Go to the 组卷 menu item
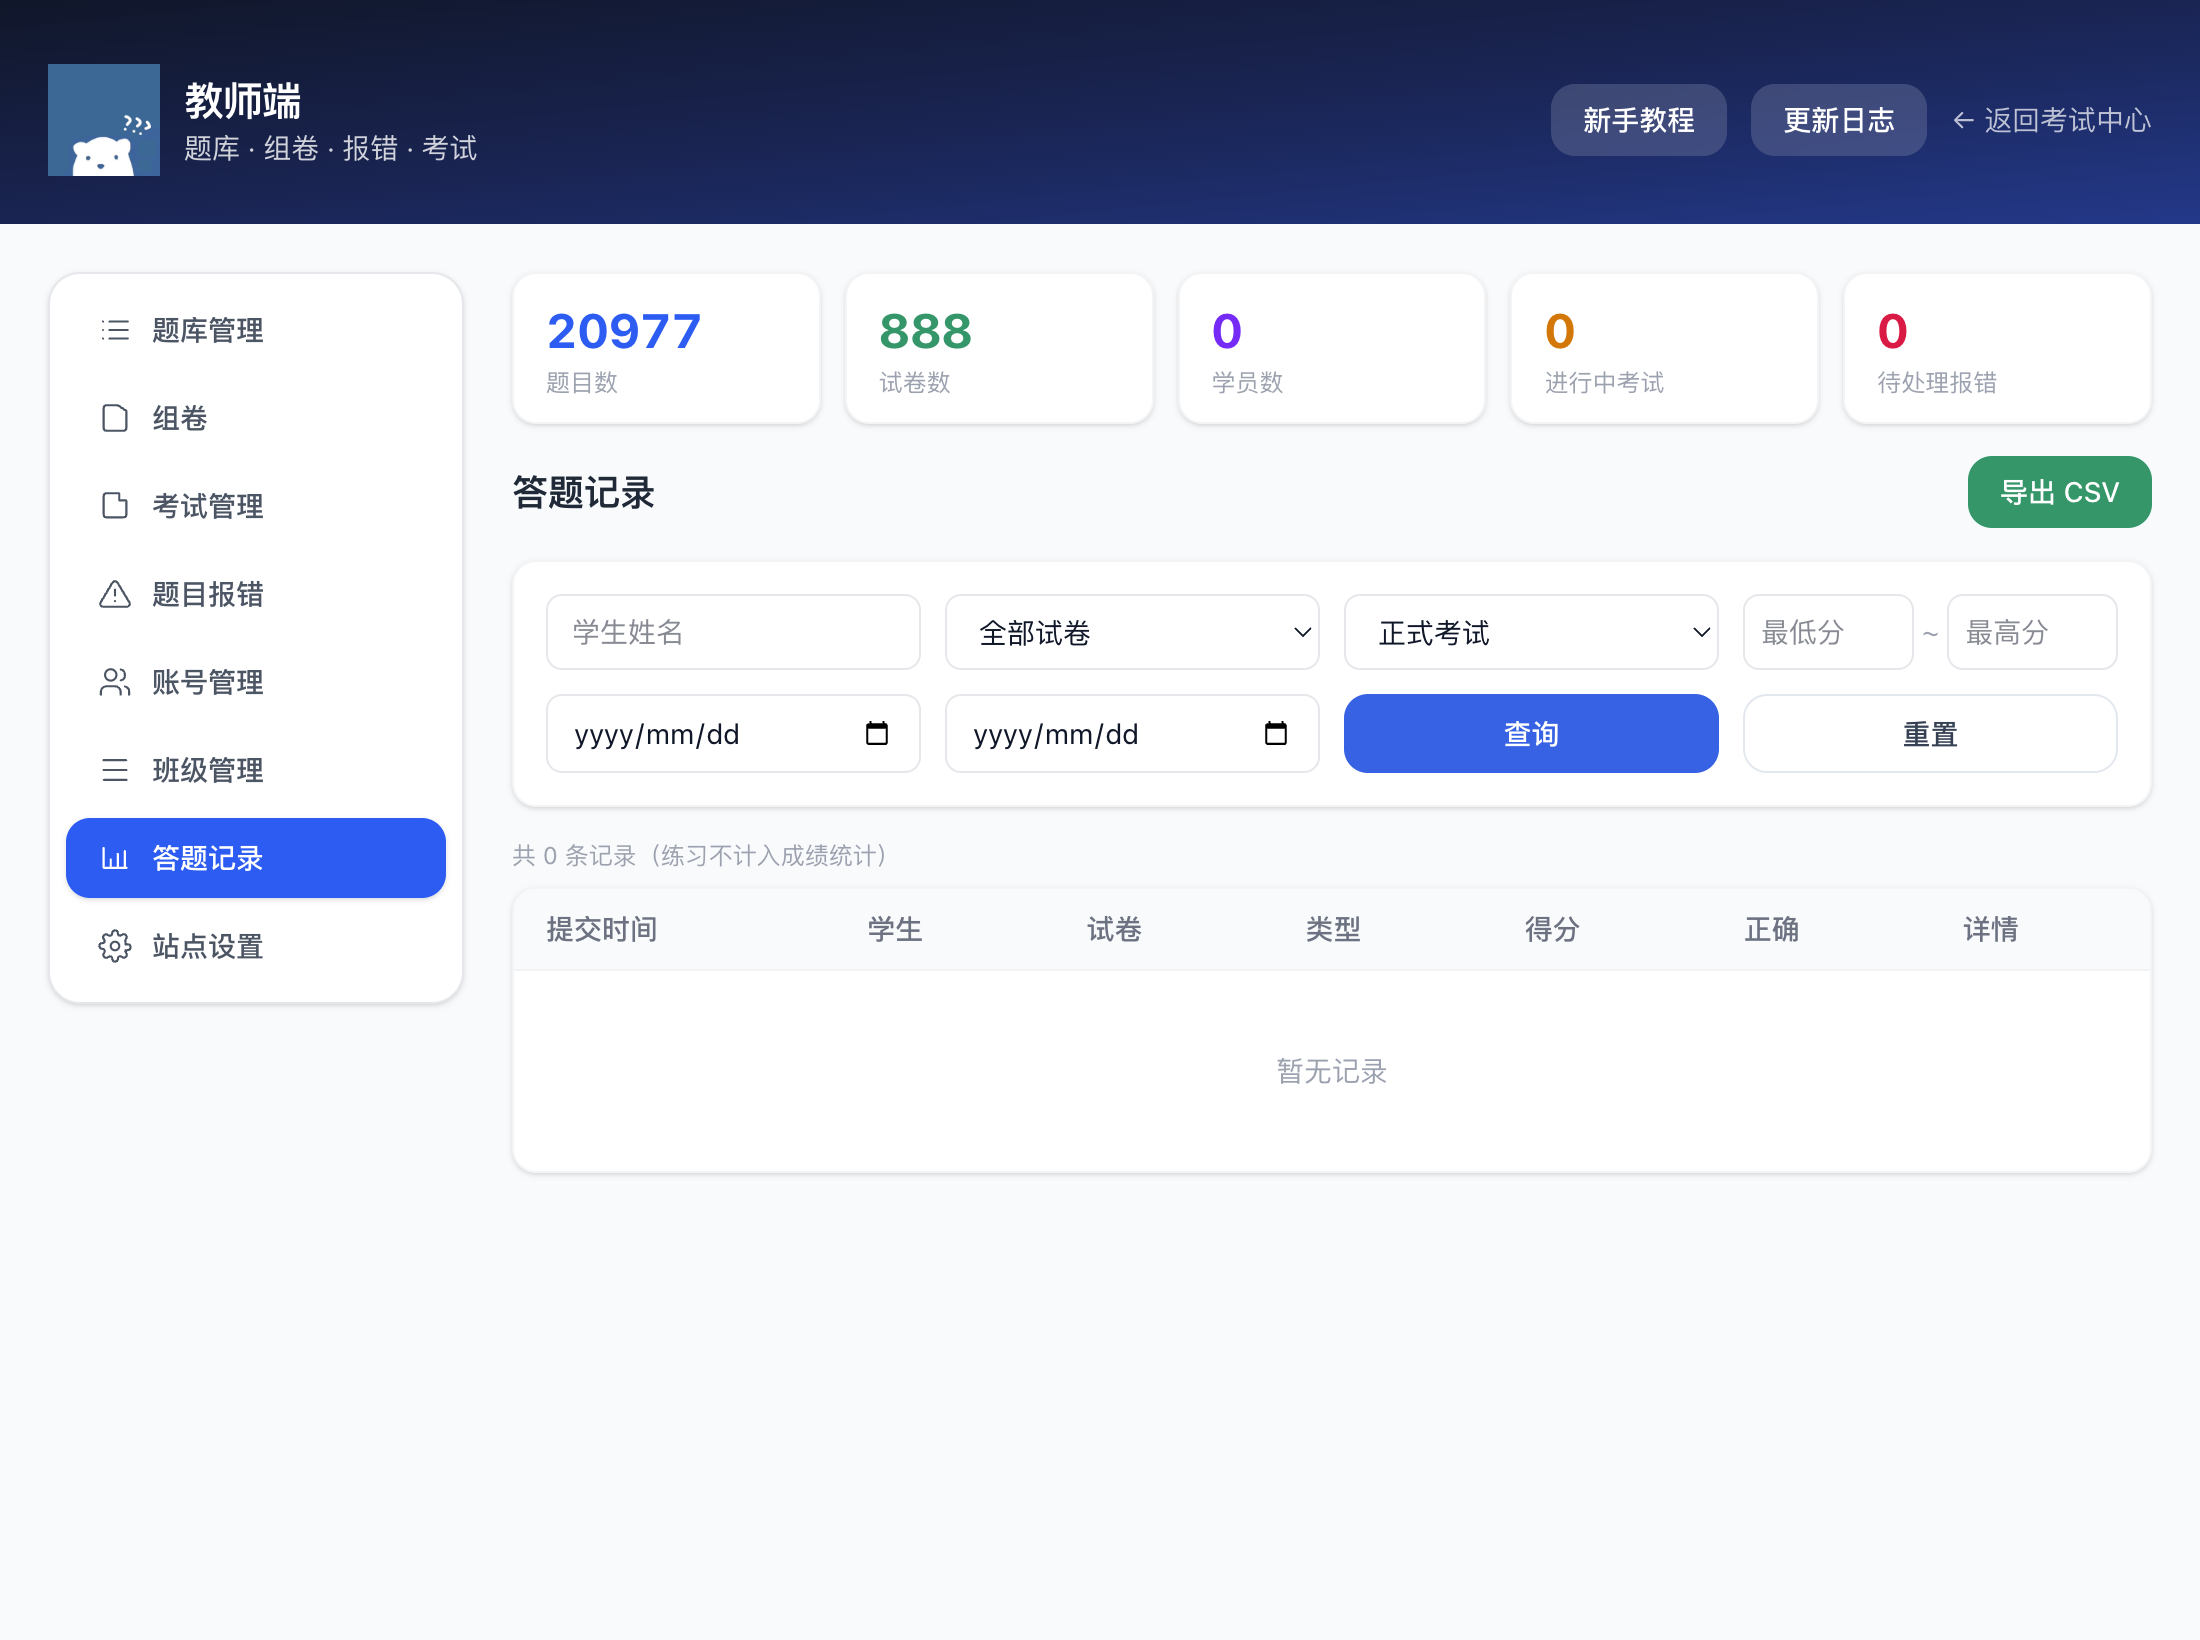 [x=256, y=418]
